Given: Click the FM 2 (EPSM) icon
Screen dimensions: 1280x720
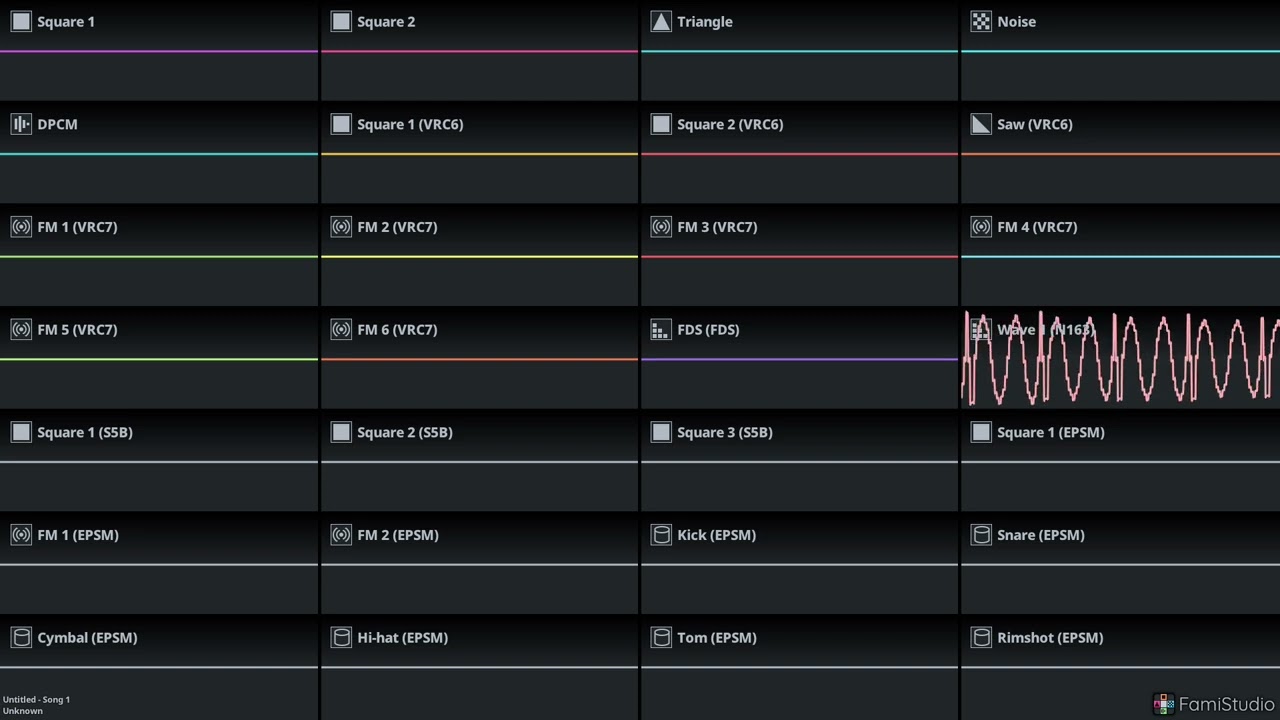Looking at the screenshot, I should tap(341, 535).
